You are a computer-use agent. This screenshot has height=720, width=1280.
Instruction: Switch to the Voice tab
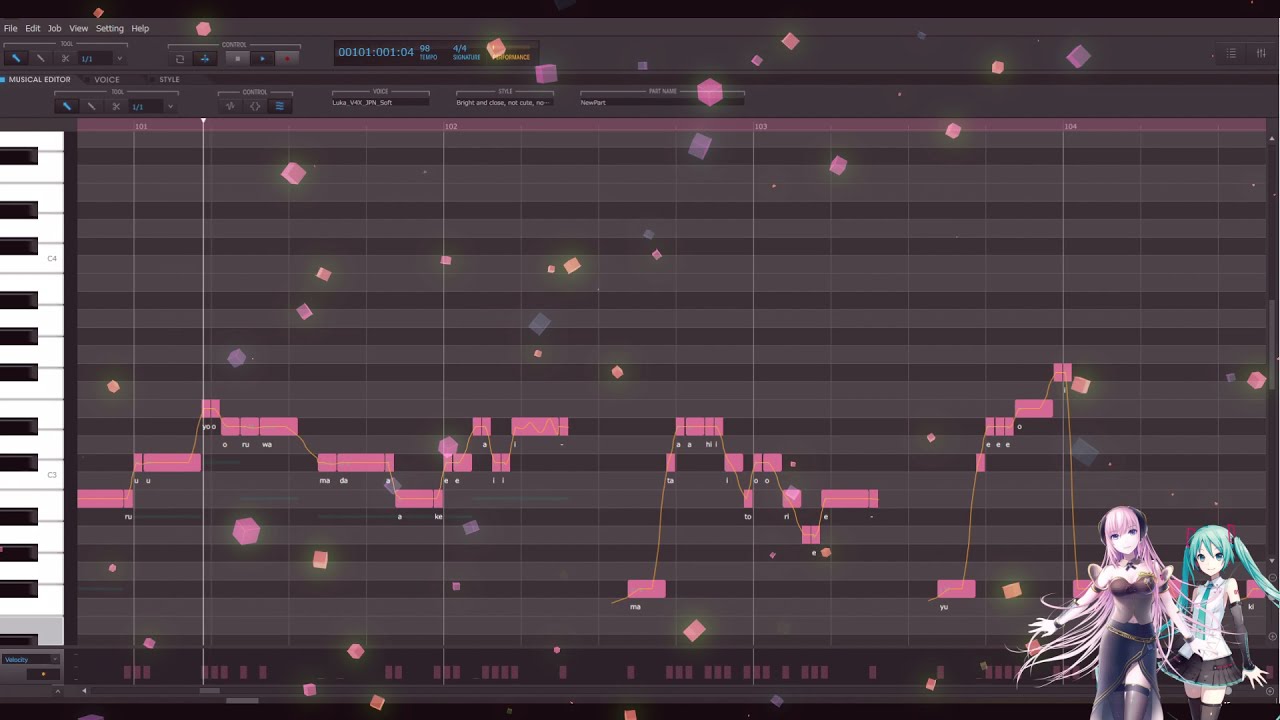tap(106, 79)
